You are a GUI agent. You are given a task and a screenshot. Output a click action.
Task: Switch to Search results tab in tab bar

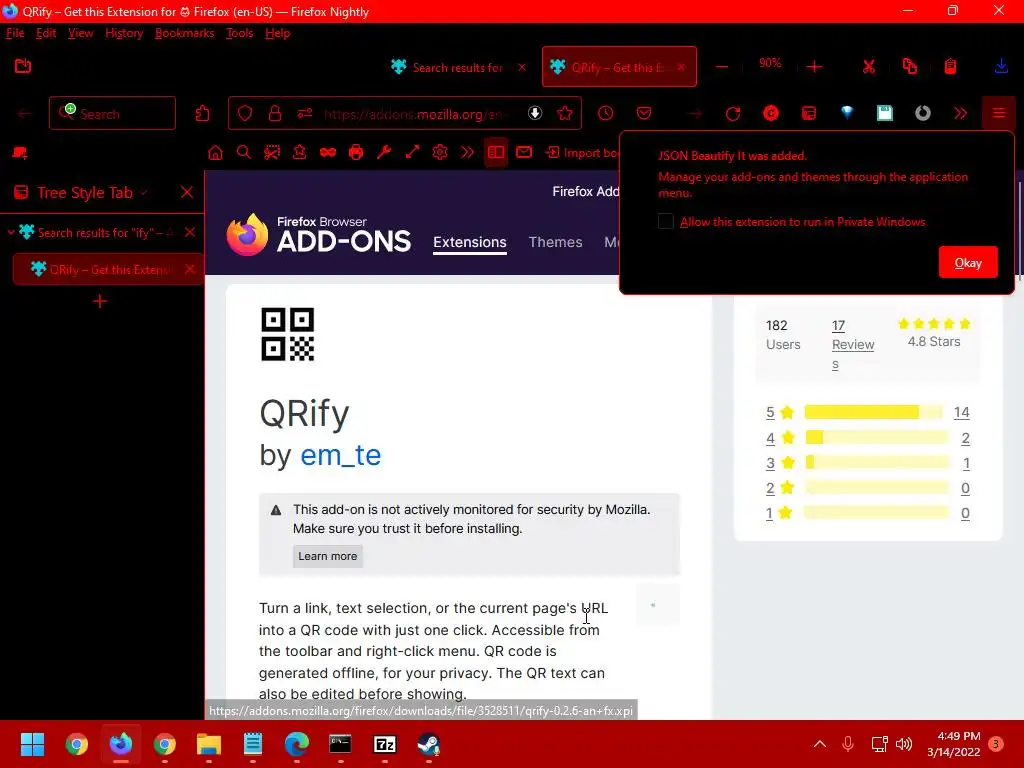point(457,67)
